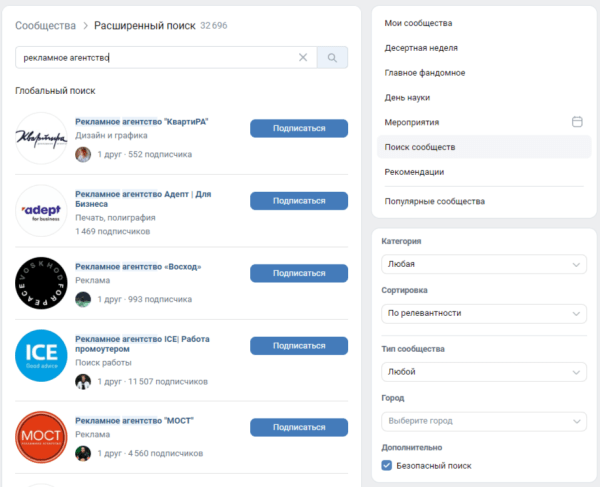Click the Печать, полиграфия category text
Image resolution: width=600 pixels, height=487 pixels.
pos(115,218)
